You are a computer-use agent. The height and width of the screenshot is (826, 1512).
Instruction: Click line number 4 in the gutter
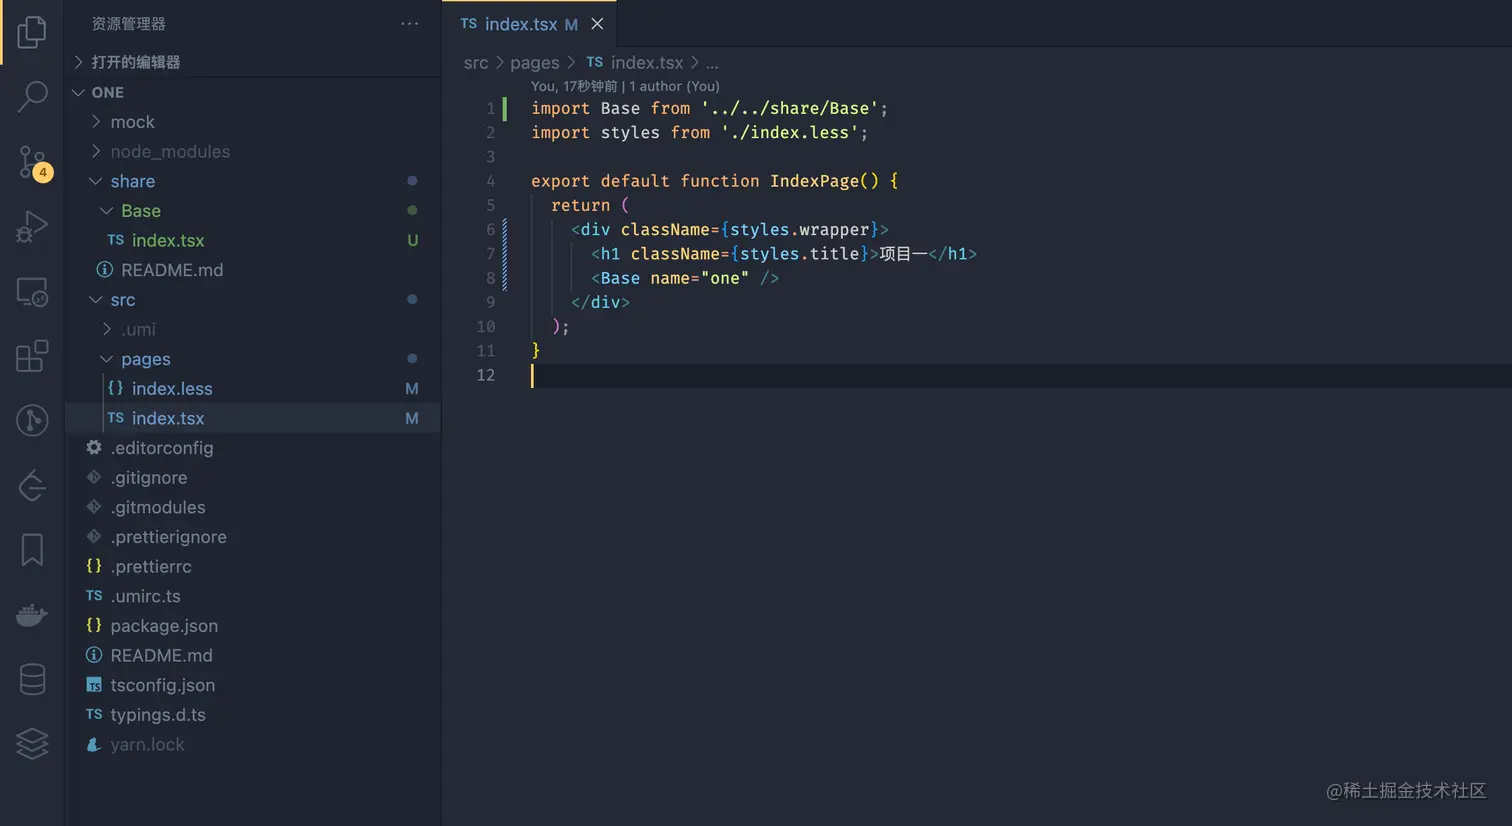point(490,181)
